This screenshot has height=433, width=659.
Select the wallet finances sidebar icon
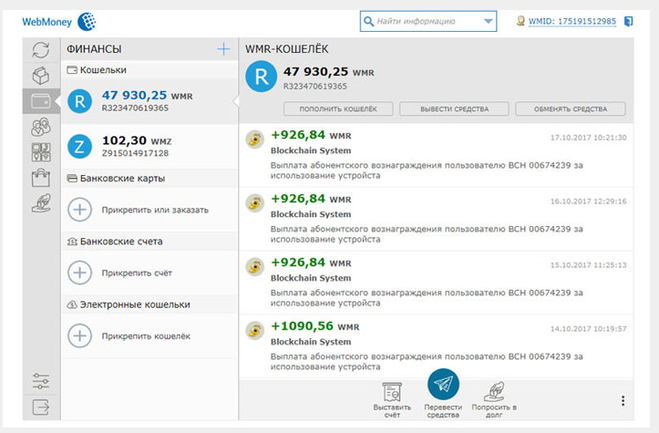point(41,101)
